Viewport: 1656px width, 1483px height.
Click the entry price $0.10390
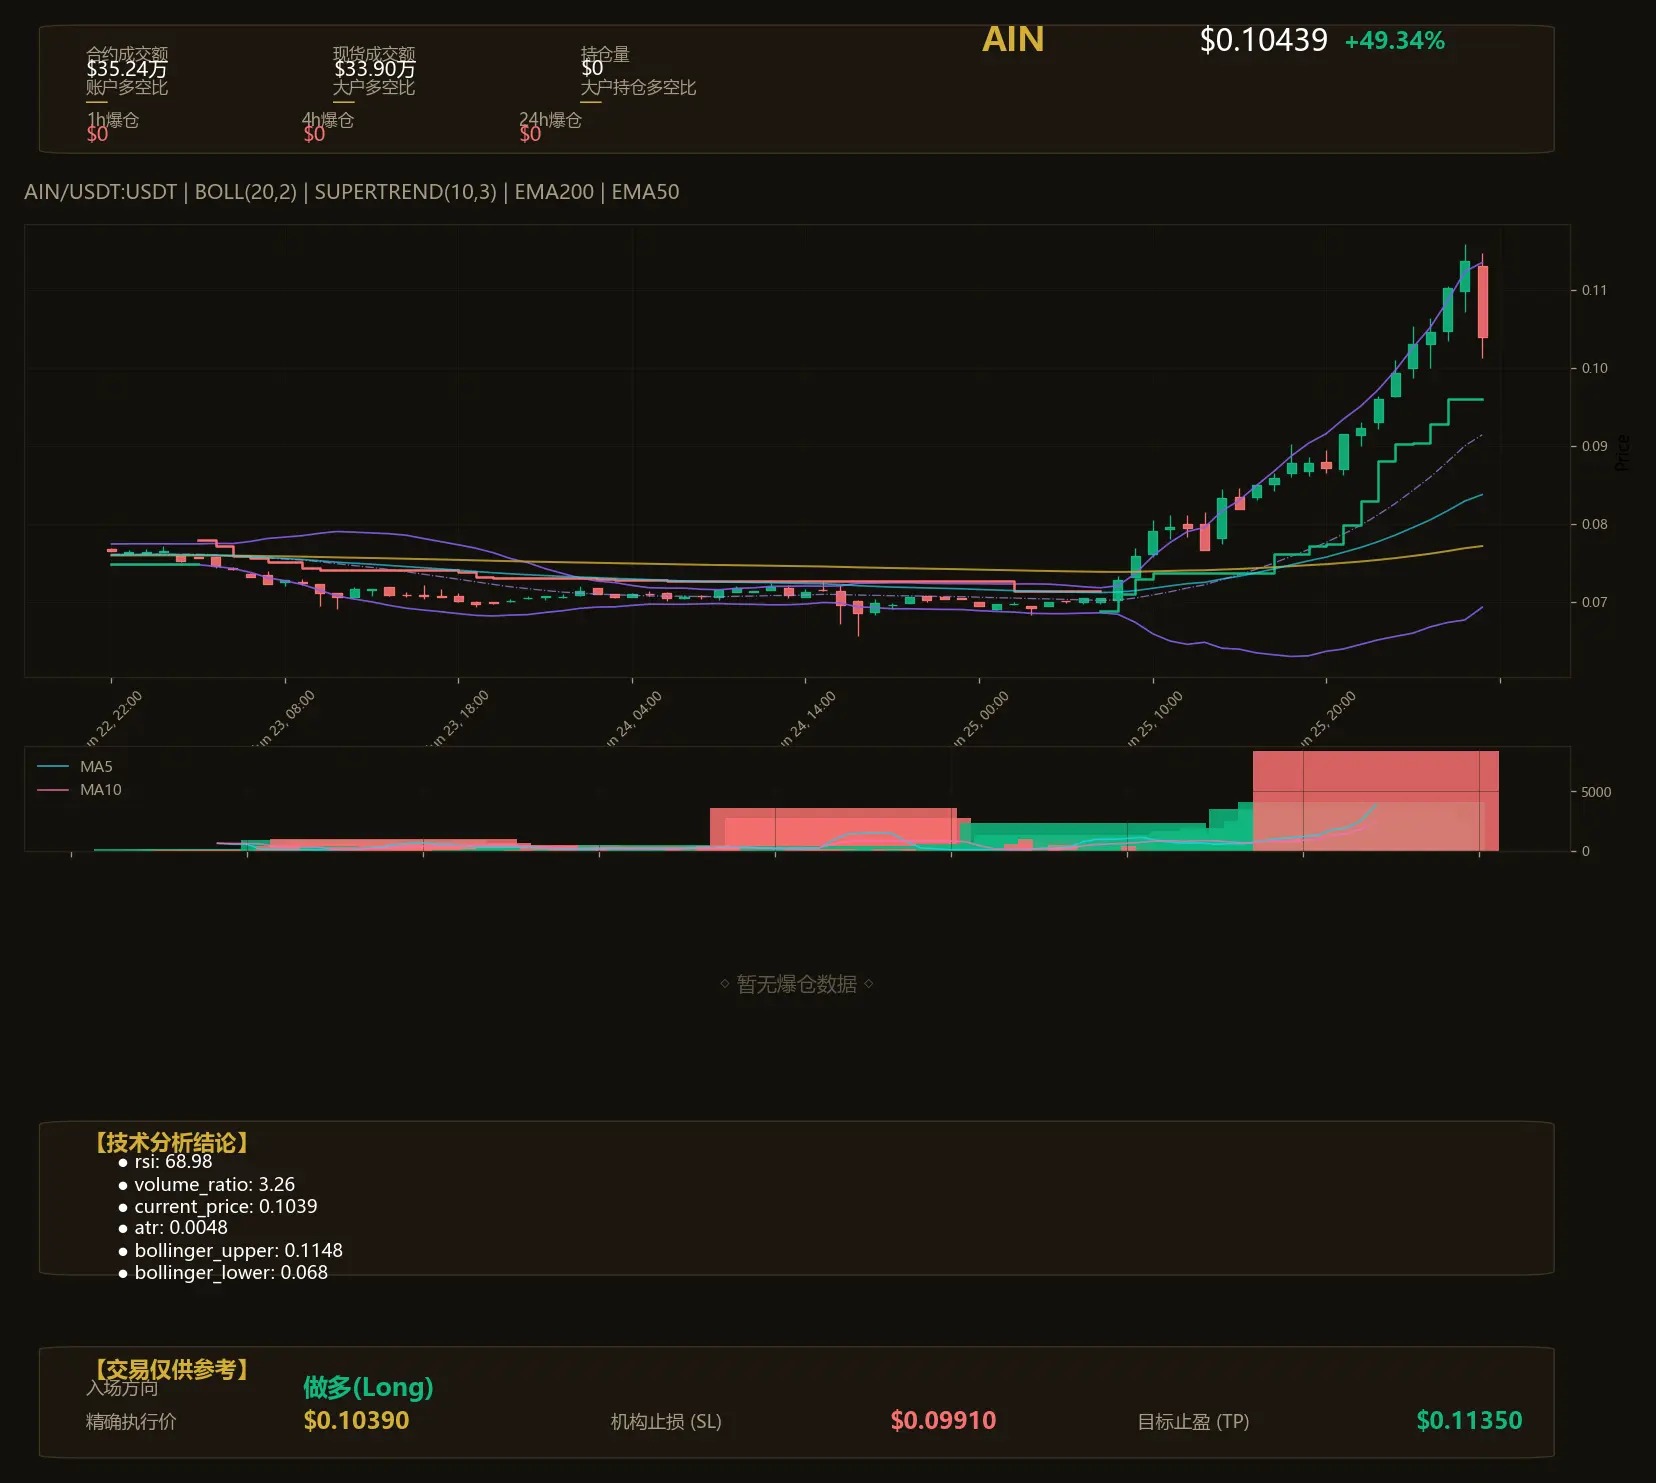tap(356, 1420)
